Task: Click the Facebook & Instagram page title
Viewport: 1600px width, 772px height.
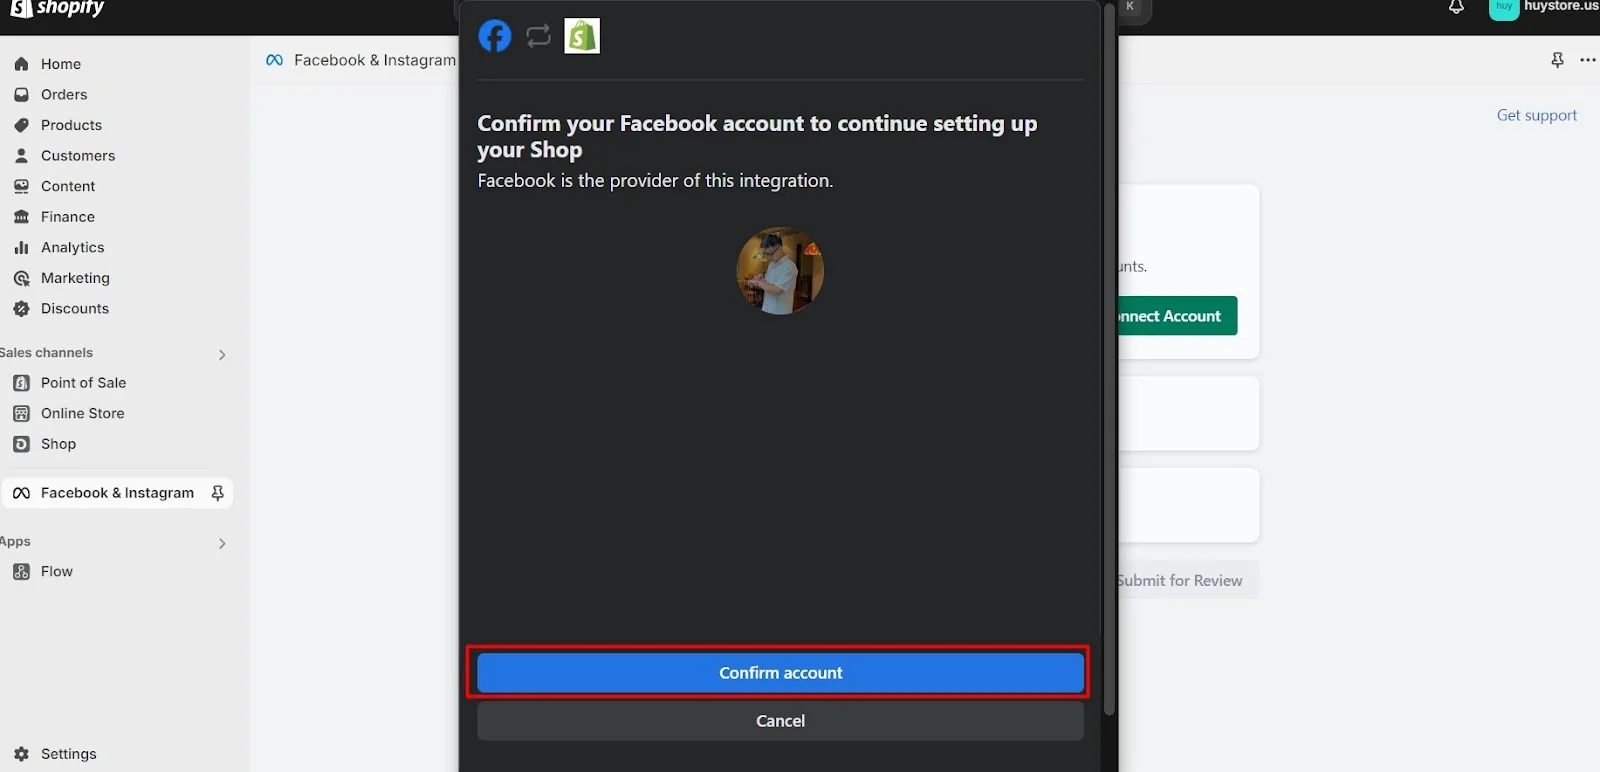Action: coord(375,60)
